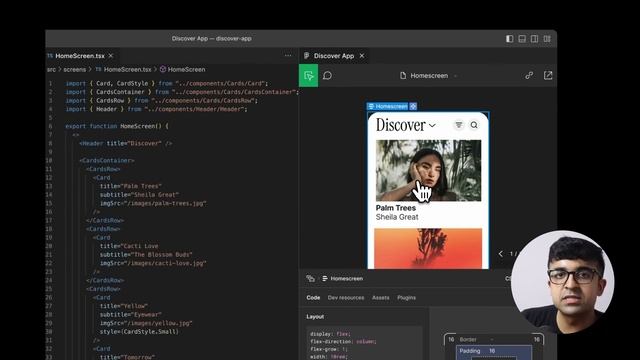Image resolution: width=640 pixels, height=360 pixels.
Task: Click the search magnifier in Discover header
Action: click(x=474, y=125)
